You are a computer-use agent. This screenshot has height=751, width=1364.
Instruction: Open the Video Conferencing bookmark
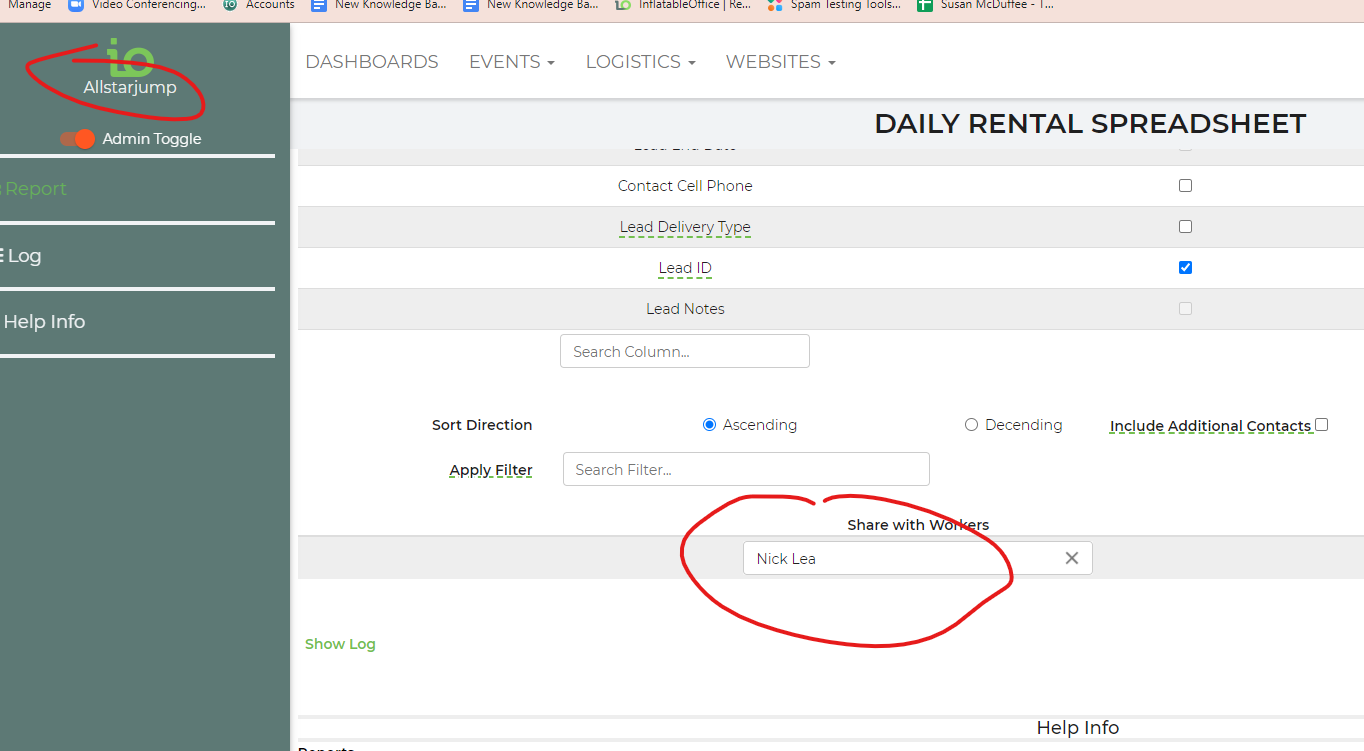[x=136, y=5]
